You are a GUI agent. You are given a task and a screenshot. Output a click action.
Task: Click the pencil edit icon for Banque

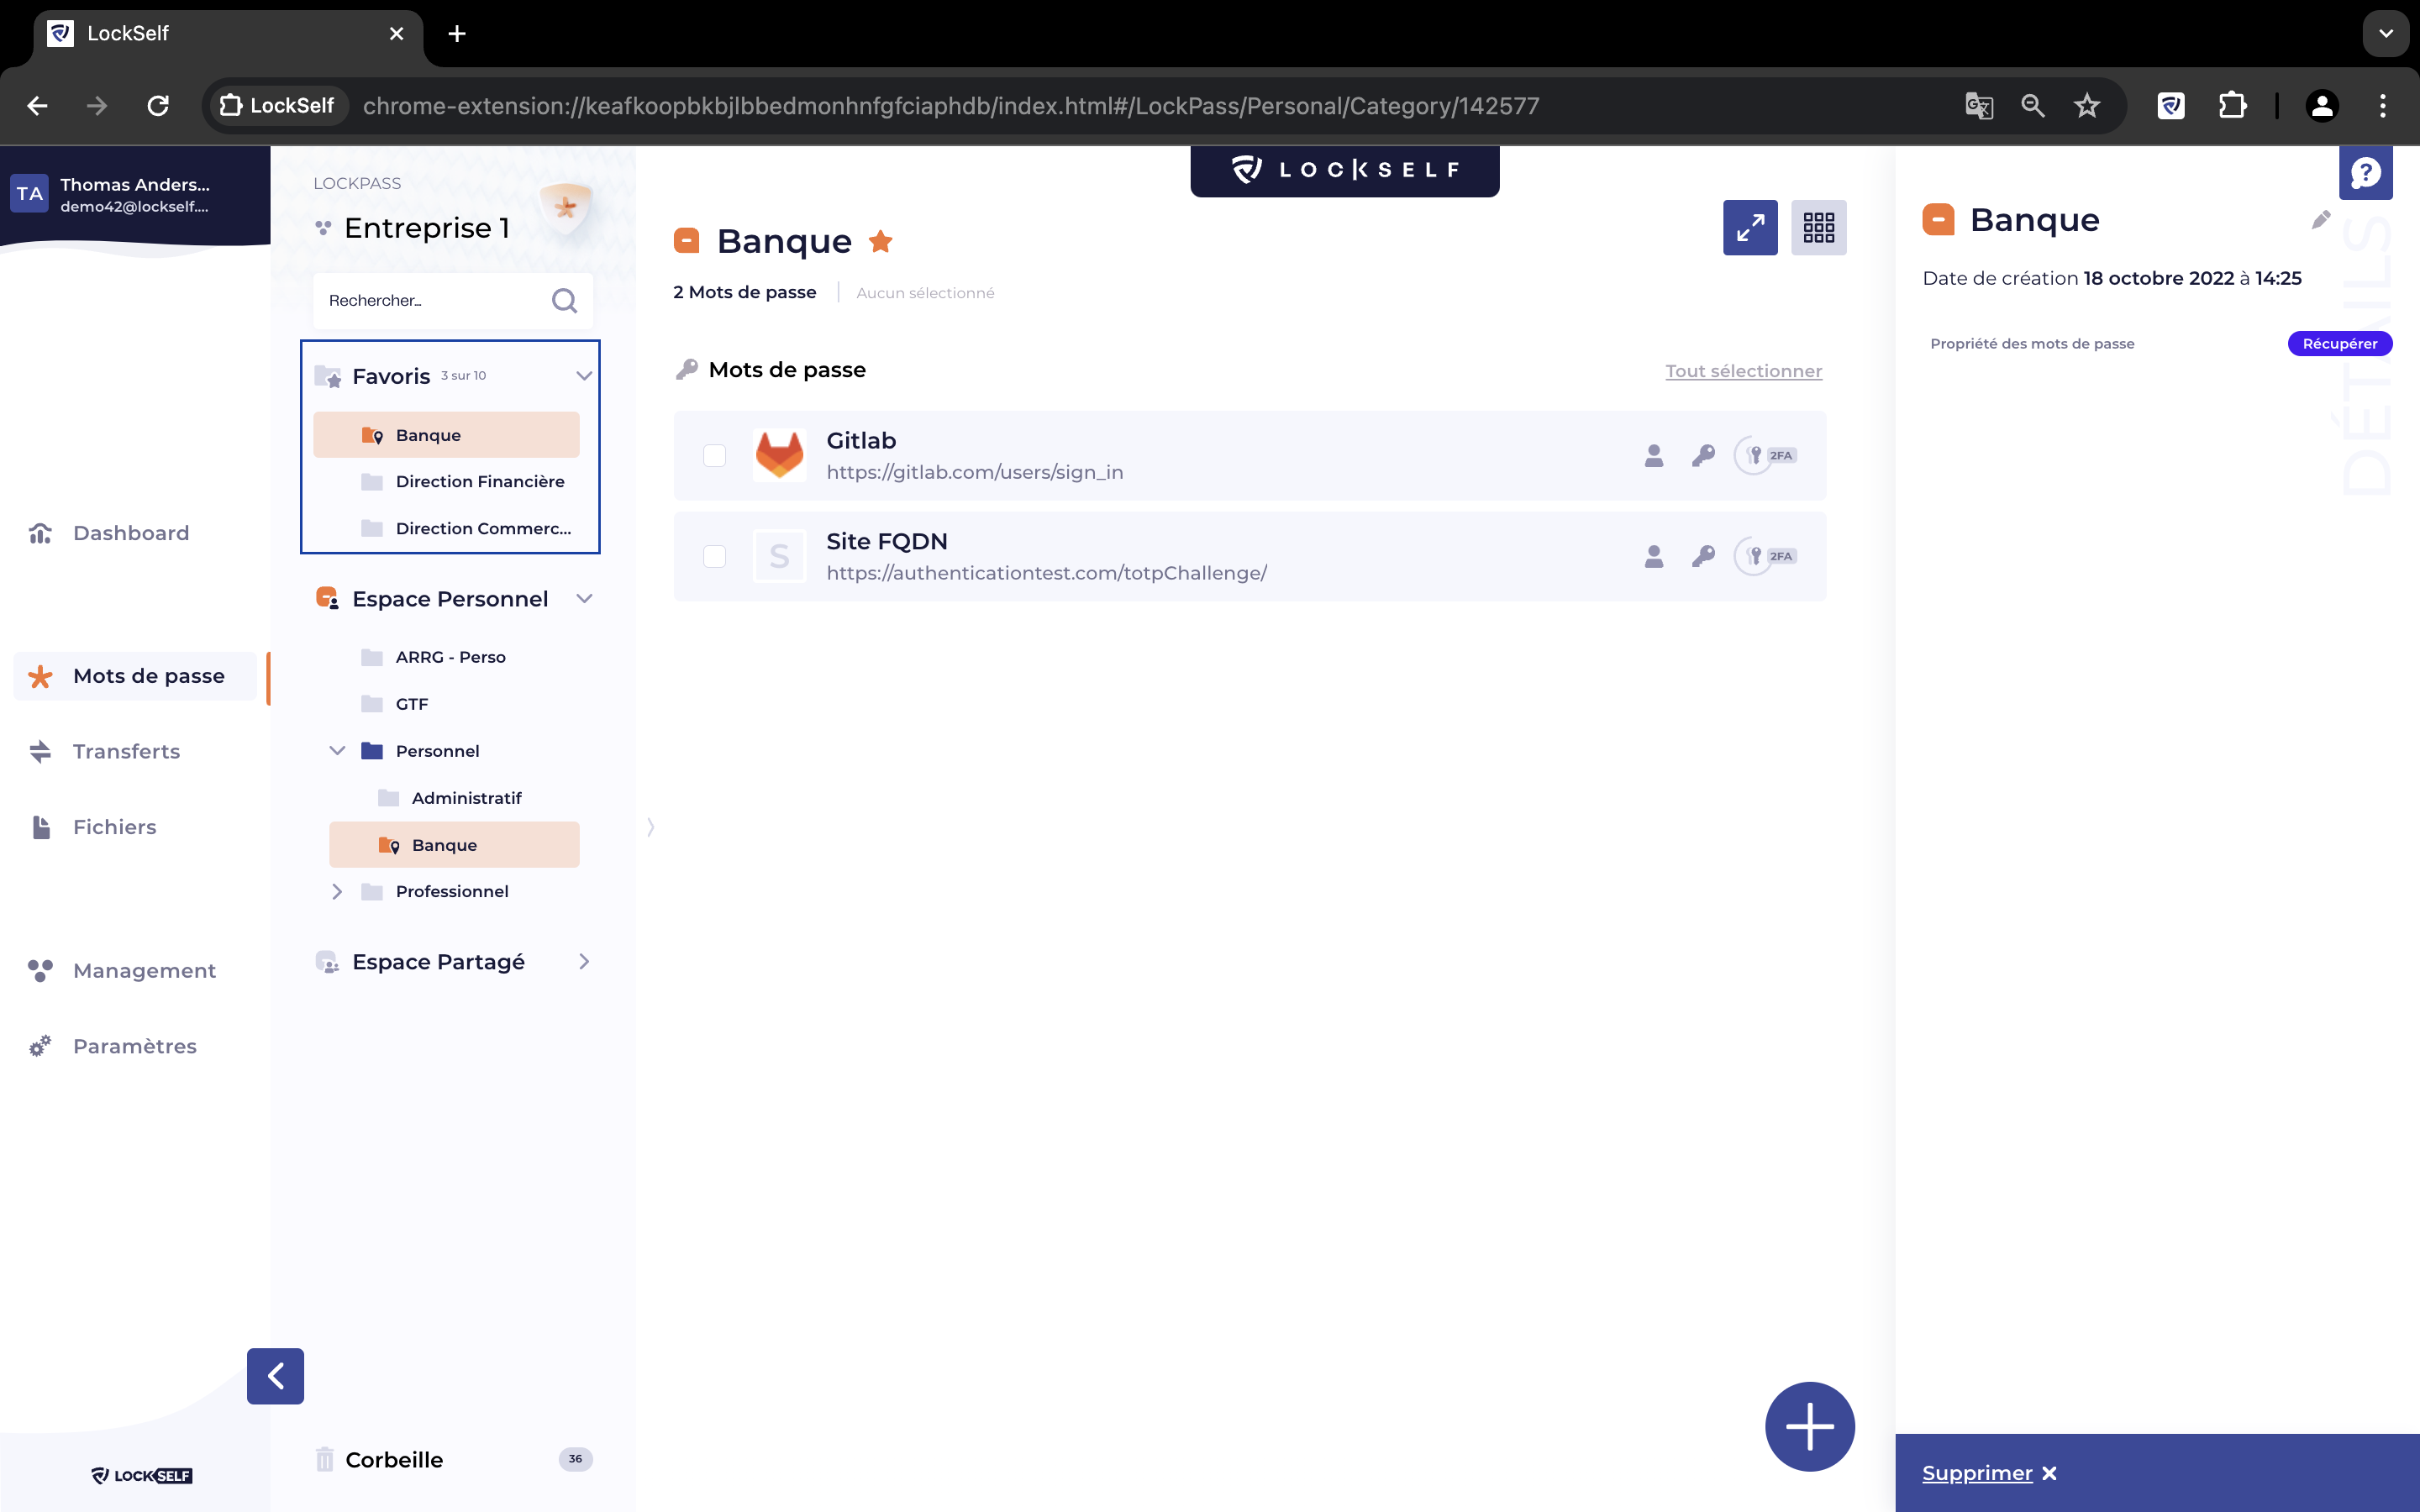pyautogui.click(x=2321, y=220)
